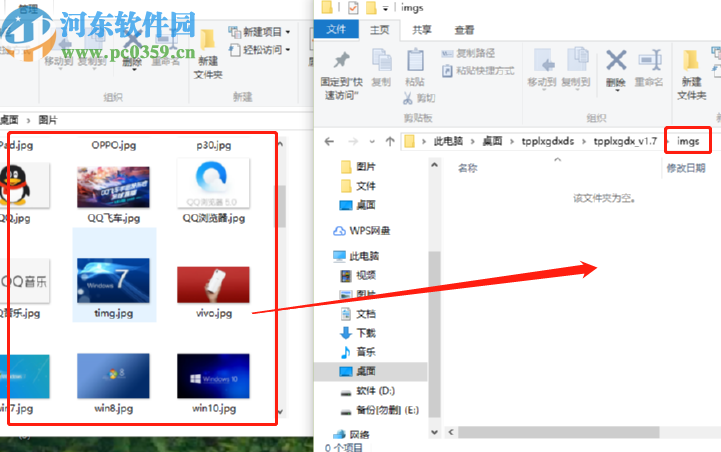721x452 pixels.
Task: Go up one folder level arrow
Action: coord(390,141)
